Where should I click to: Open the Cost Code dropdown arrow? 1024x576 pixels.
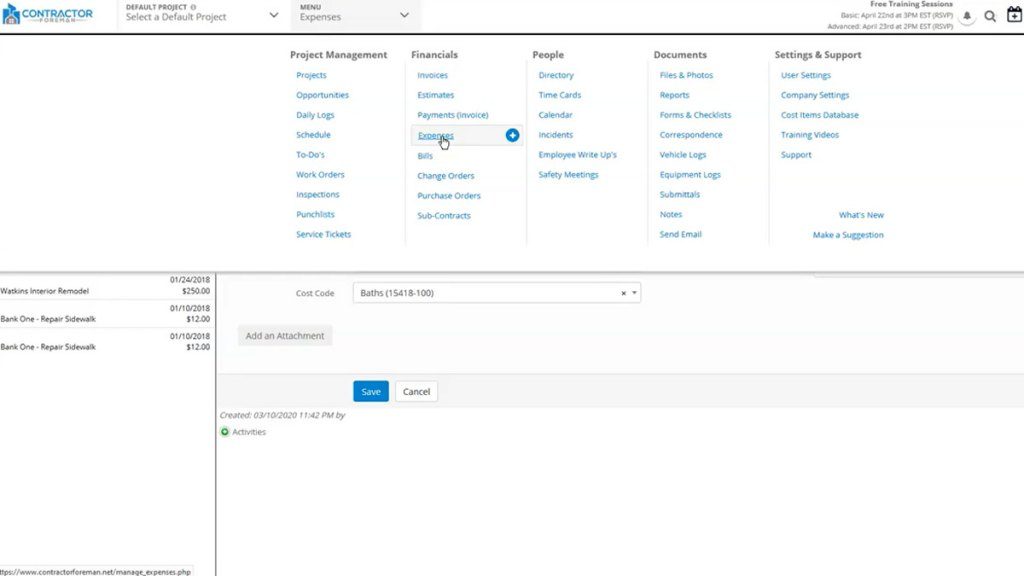[634, 292]
